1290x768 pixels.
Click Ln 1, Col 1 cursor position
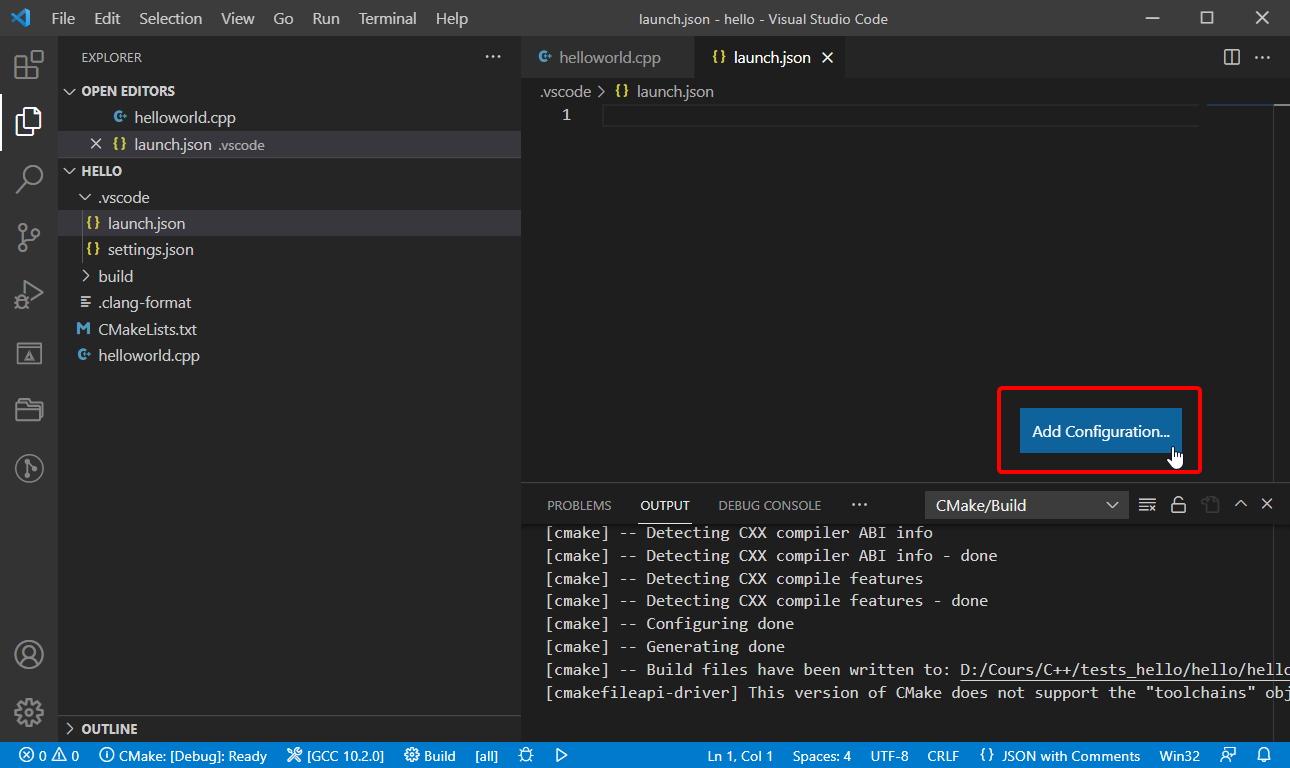click(740, 756)
